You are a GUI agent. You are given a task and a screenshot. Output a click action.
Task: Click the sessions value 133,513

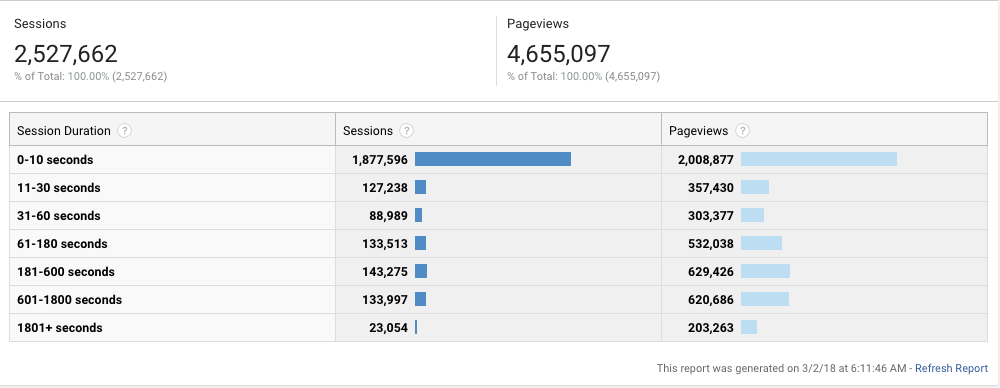click(x=384, y=244)
